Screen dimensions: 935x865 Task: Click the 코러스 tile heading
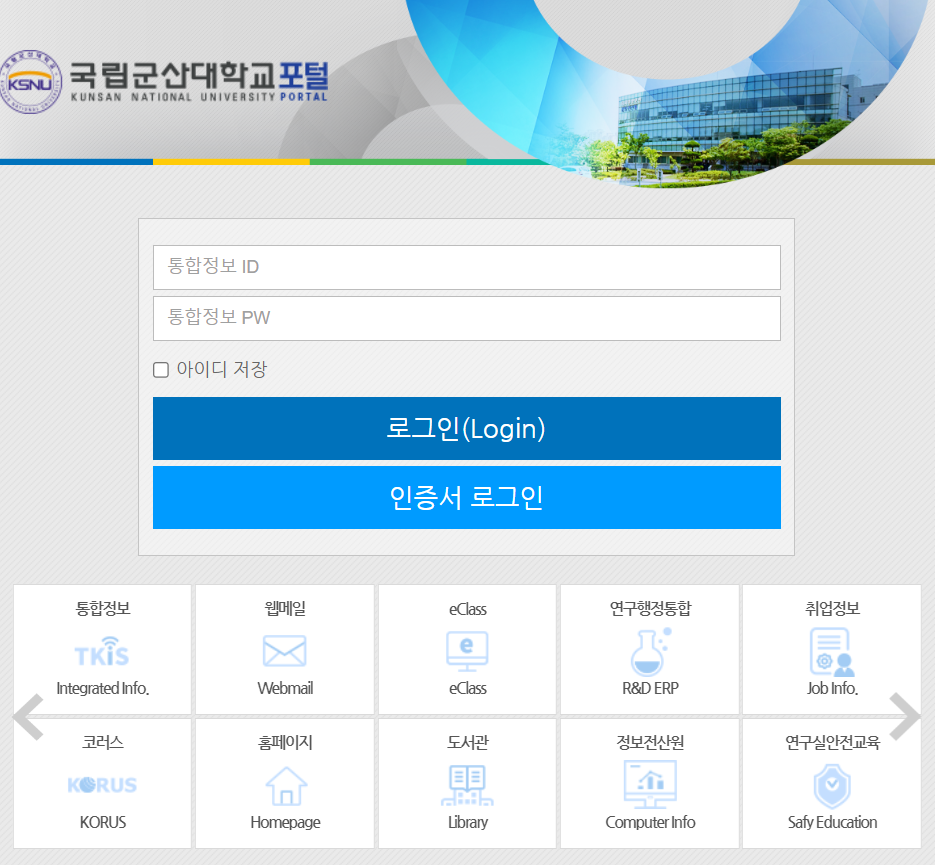pos(103,743)
